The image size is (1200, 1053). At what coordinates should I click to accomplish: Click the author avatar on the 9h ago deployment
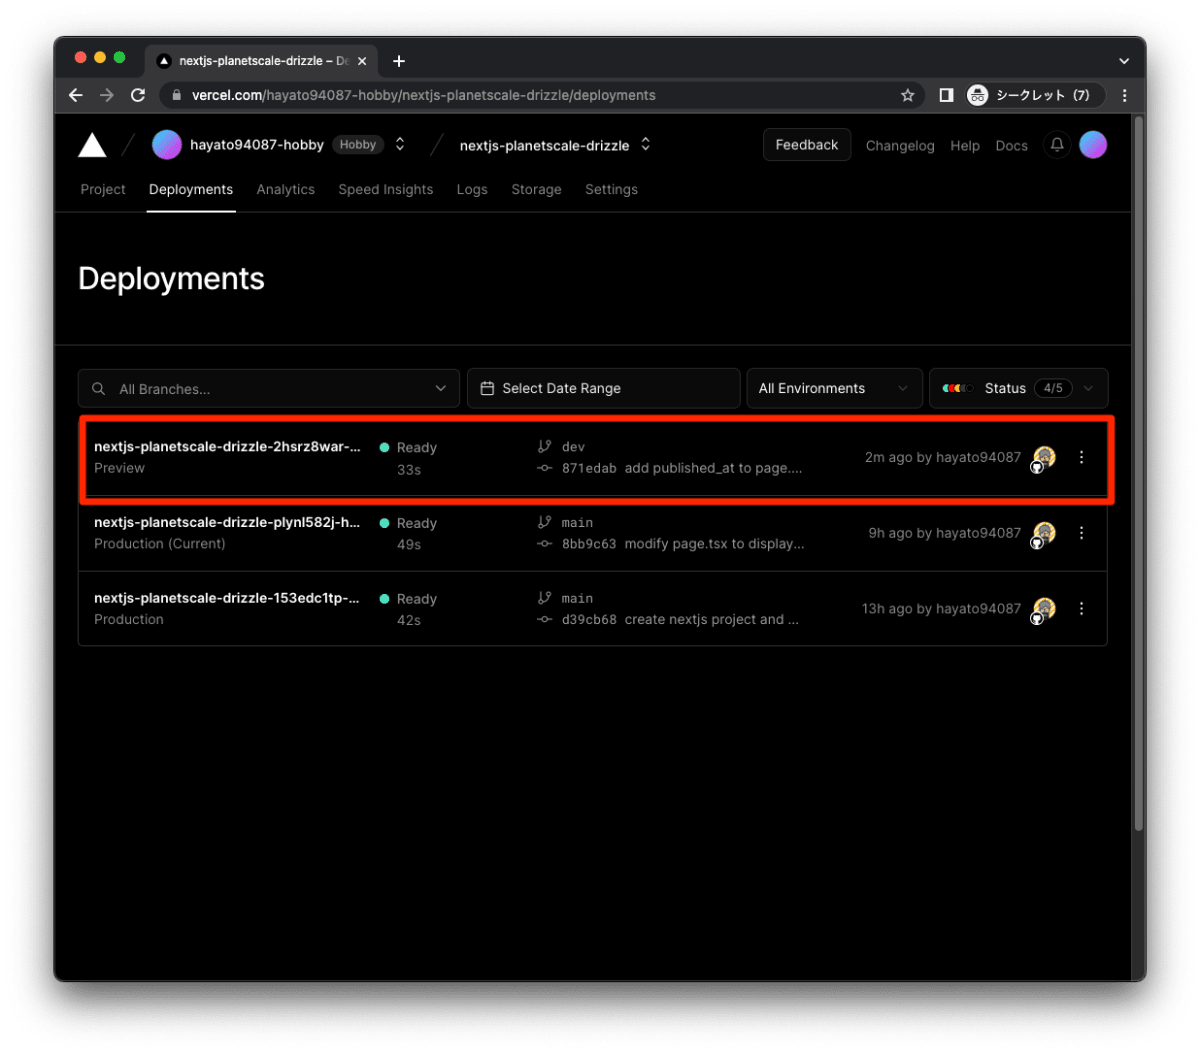click(1044, 534)
